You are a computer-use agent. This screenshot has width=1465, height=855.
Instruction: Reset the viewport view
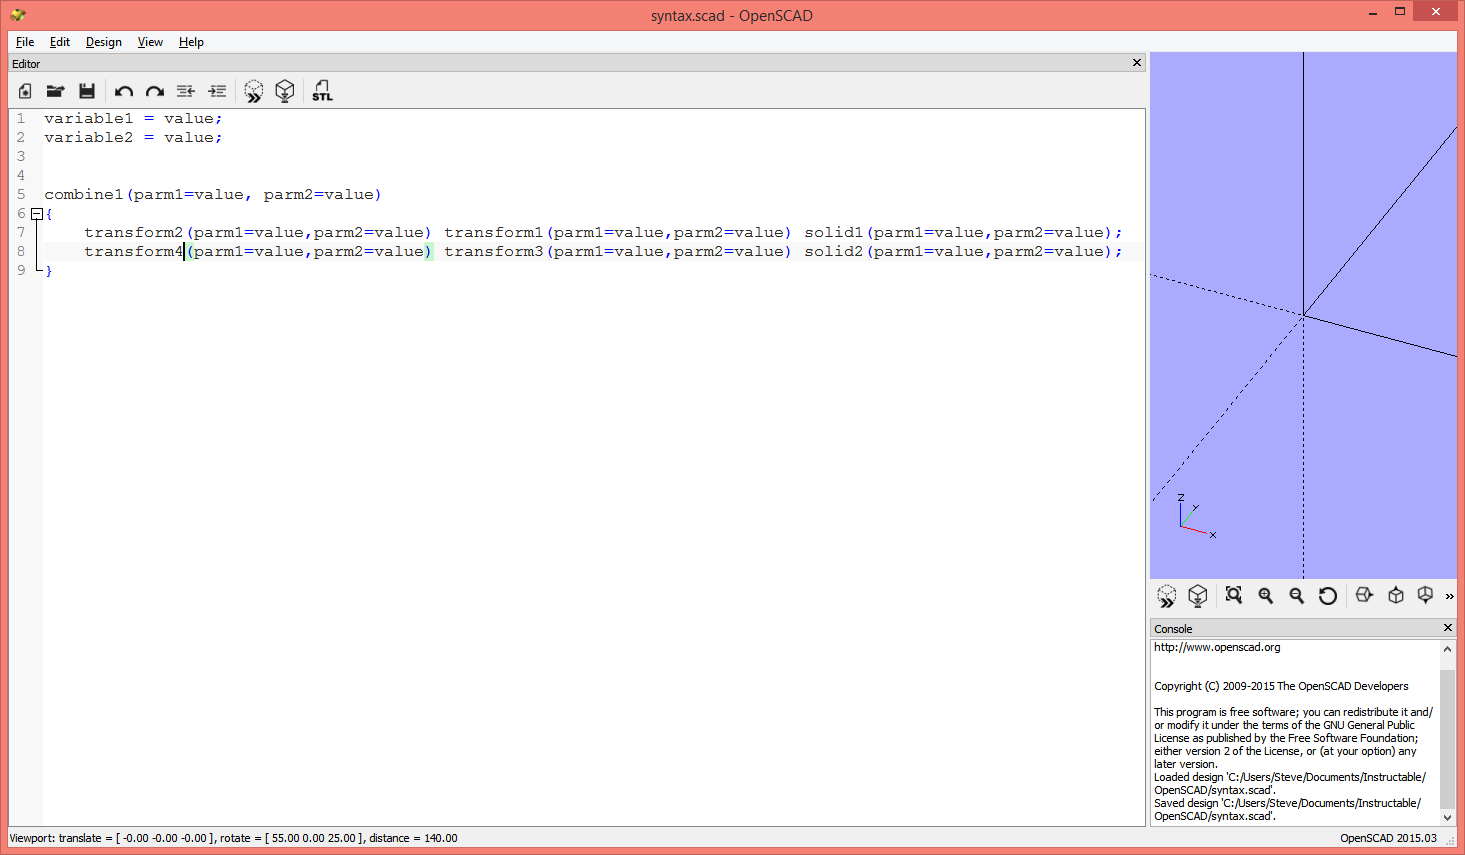(1327, 595)
